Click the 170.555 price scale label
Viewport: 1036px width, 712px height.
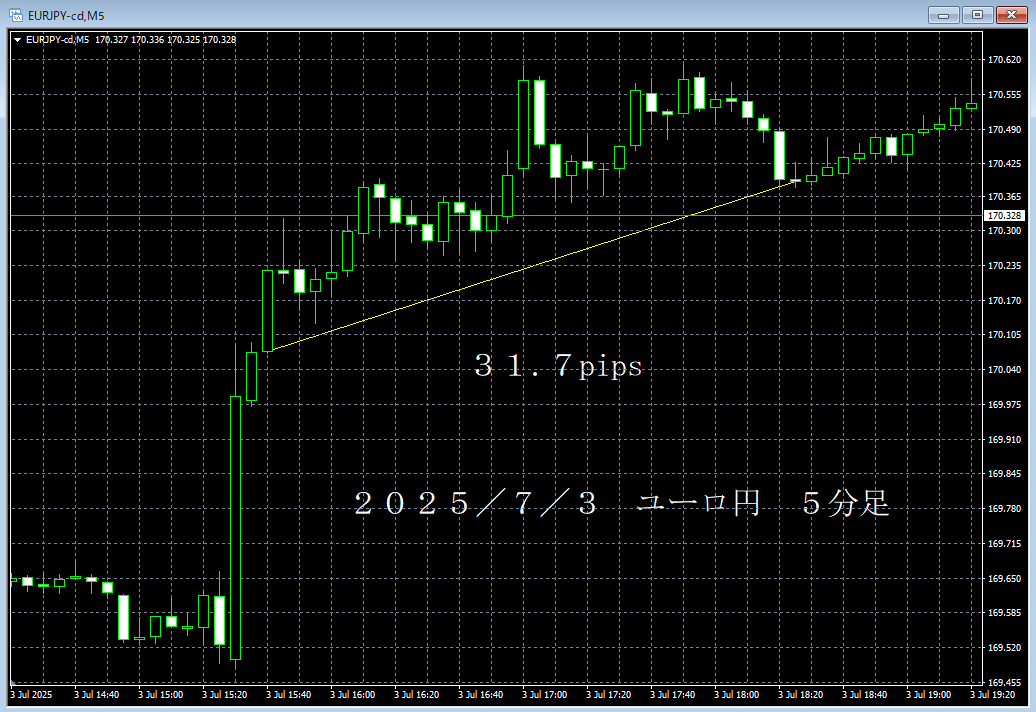pyautogui.click(x=1004, y=94)
